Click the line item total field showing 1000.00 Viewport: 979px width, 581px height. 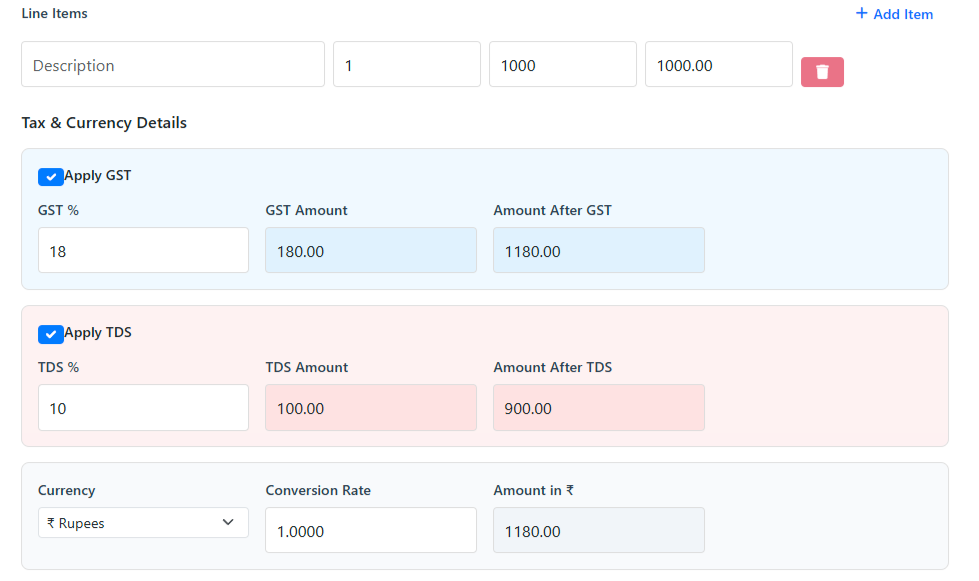718,65
